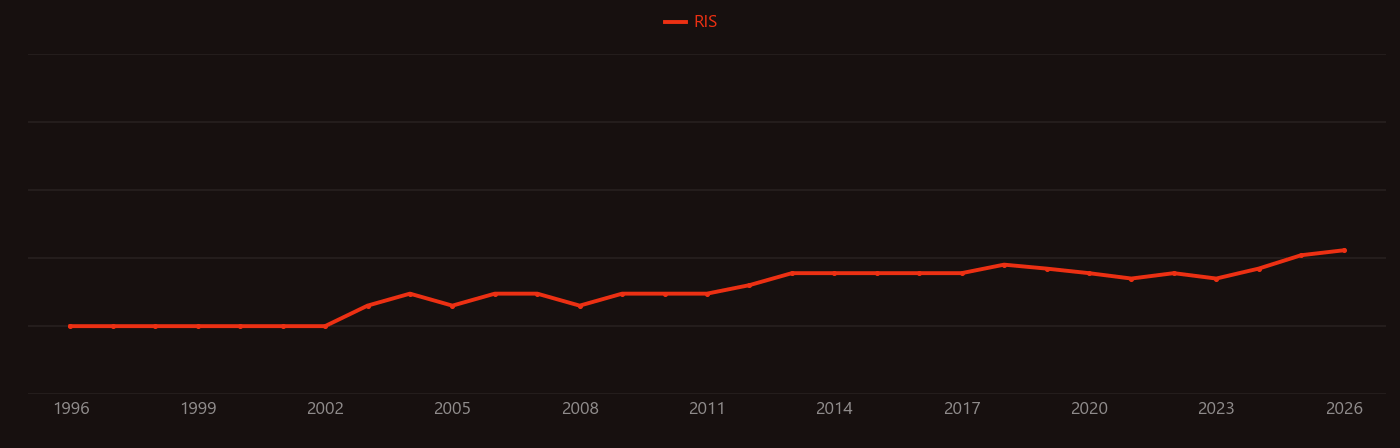Toggle the RIS series legend entry
Image resolution: width=1400 pixels, height=448 pixels.
click(691, 22)
